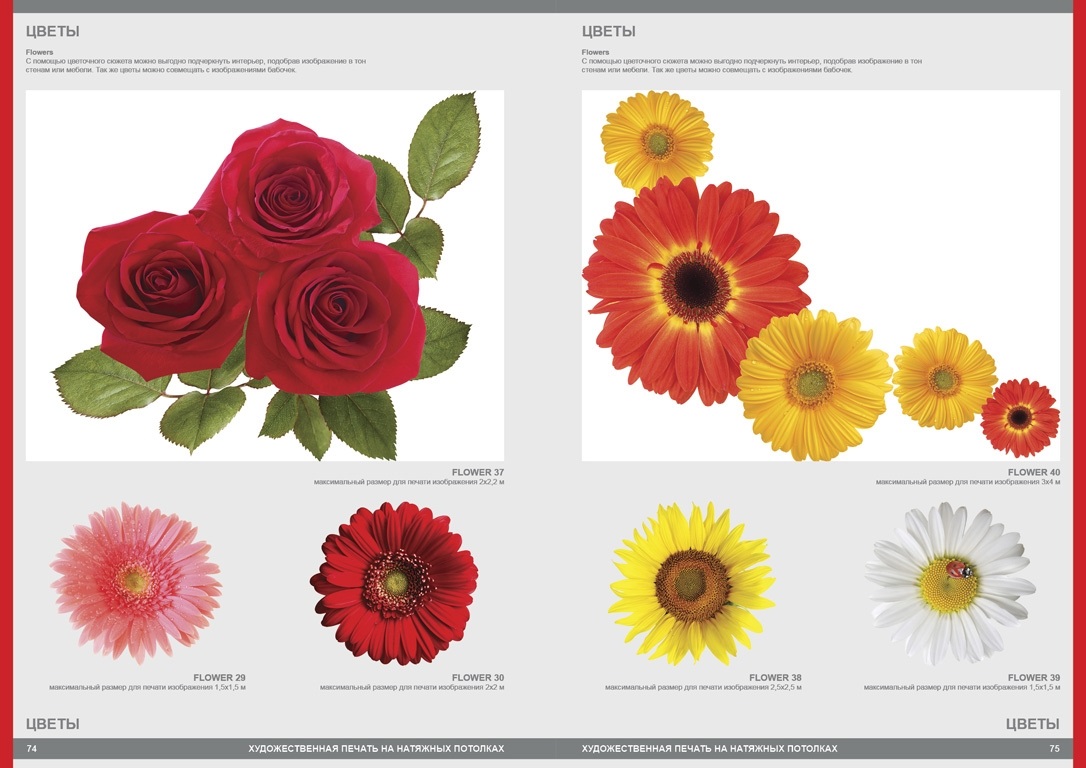Screen dimensions: 1086x768
Task: Click the red roses image
Action: point(265,275)
